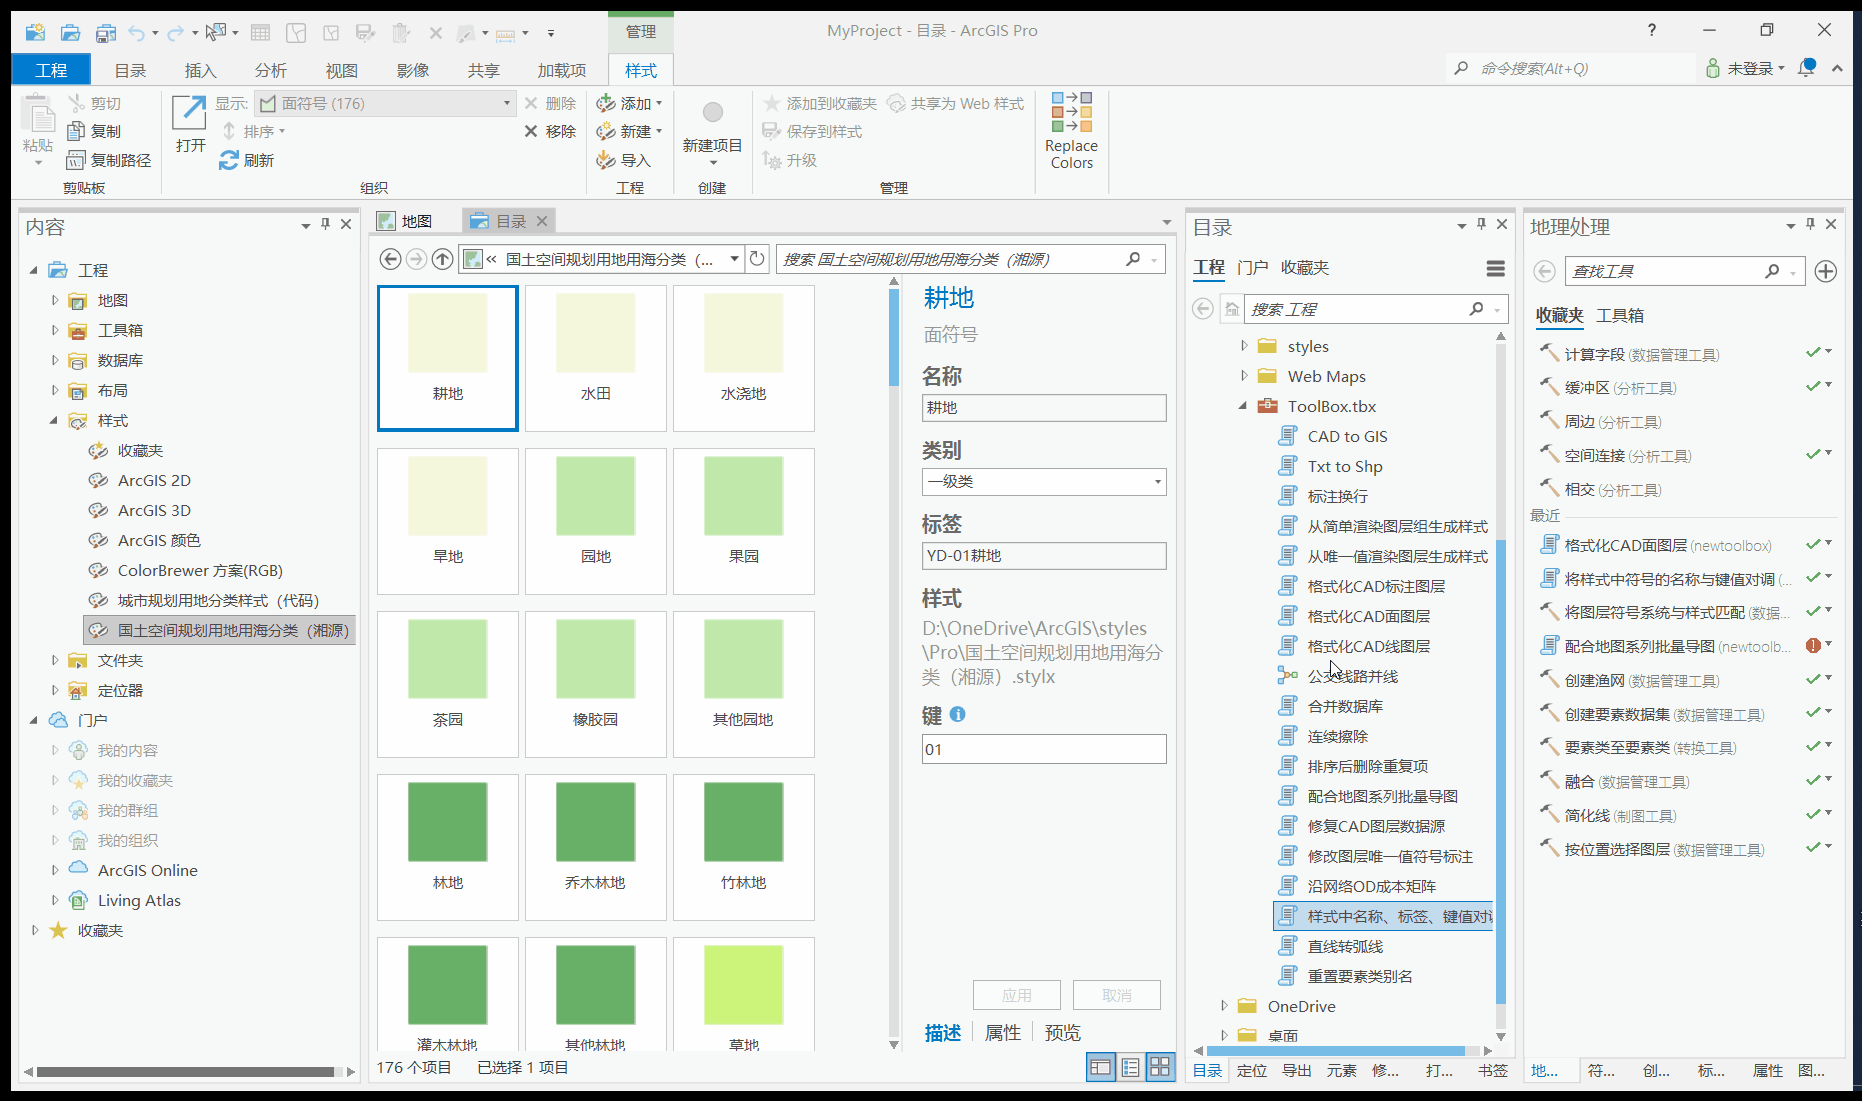Click the help question mark icon
This screenshot has width=1862, height=1101.
pos(1652,30)
